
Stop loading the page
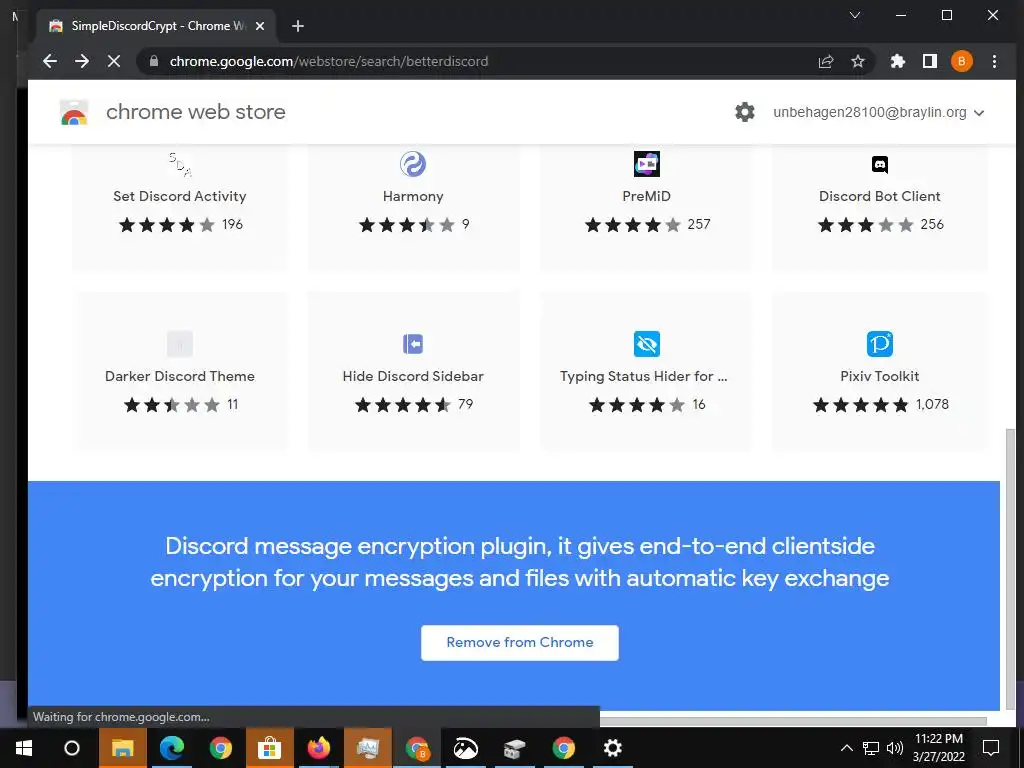[114, 61]
